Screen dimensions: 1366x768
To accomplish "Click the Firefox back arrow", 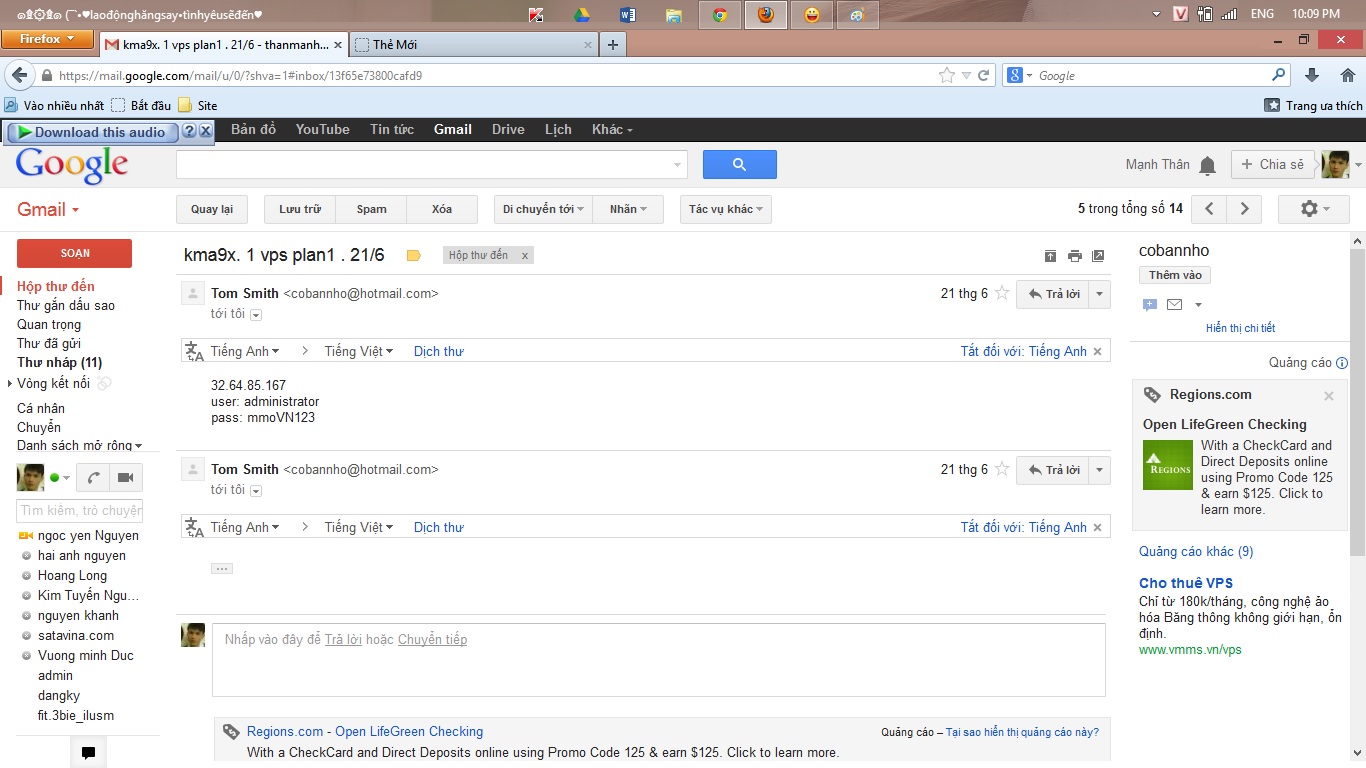I will (18, 75).
